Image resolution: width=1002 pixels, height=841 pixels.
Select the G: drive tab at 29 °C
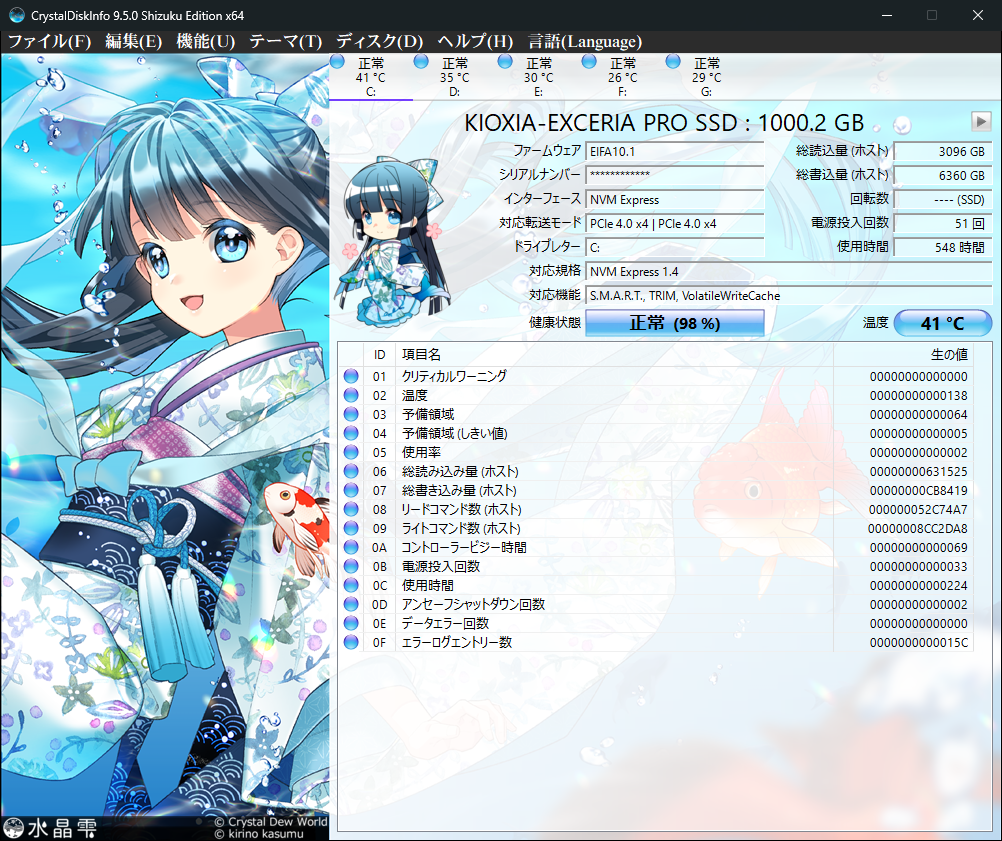[706, 77]
